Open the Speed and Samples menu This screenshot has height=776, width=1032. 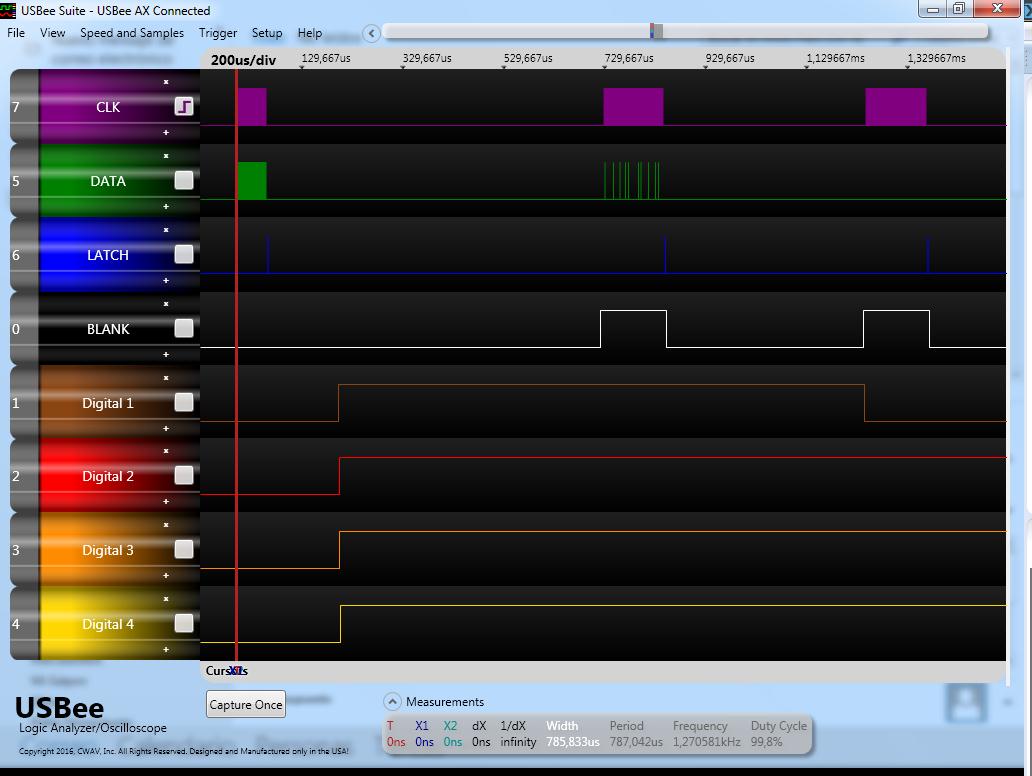click(x=132, y=33)
